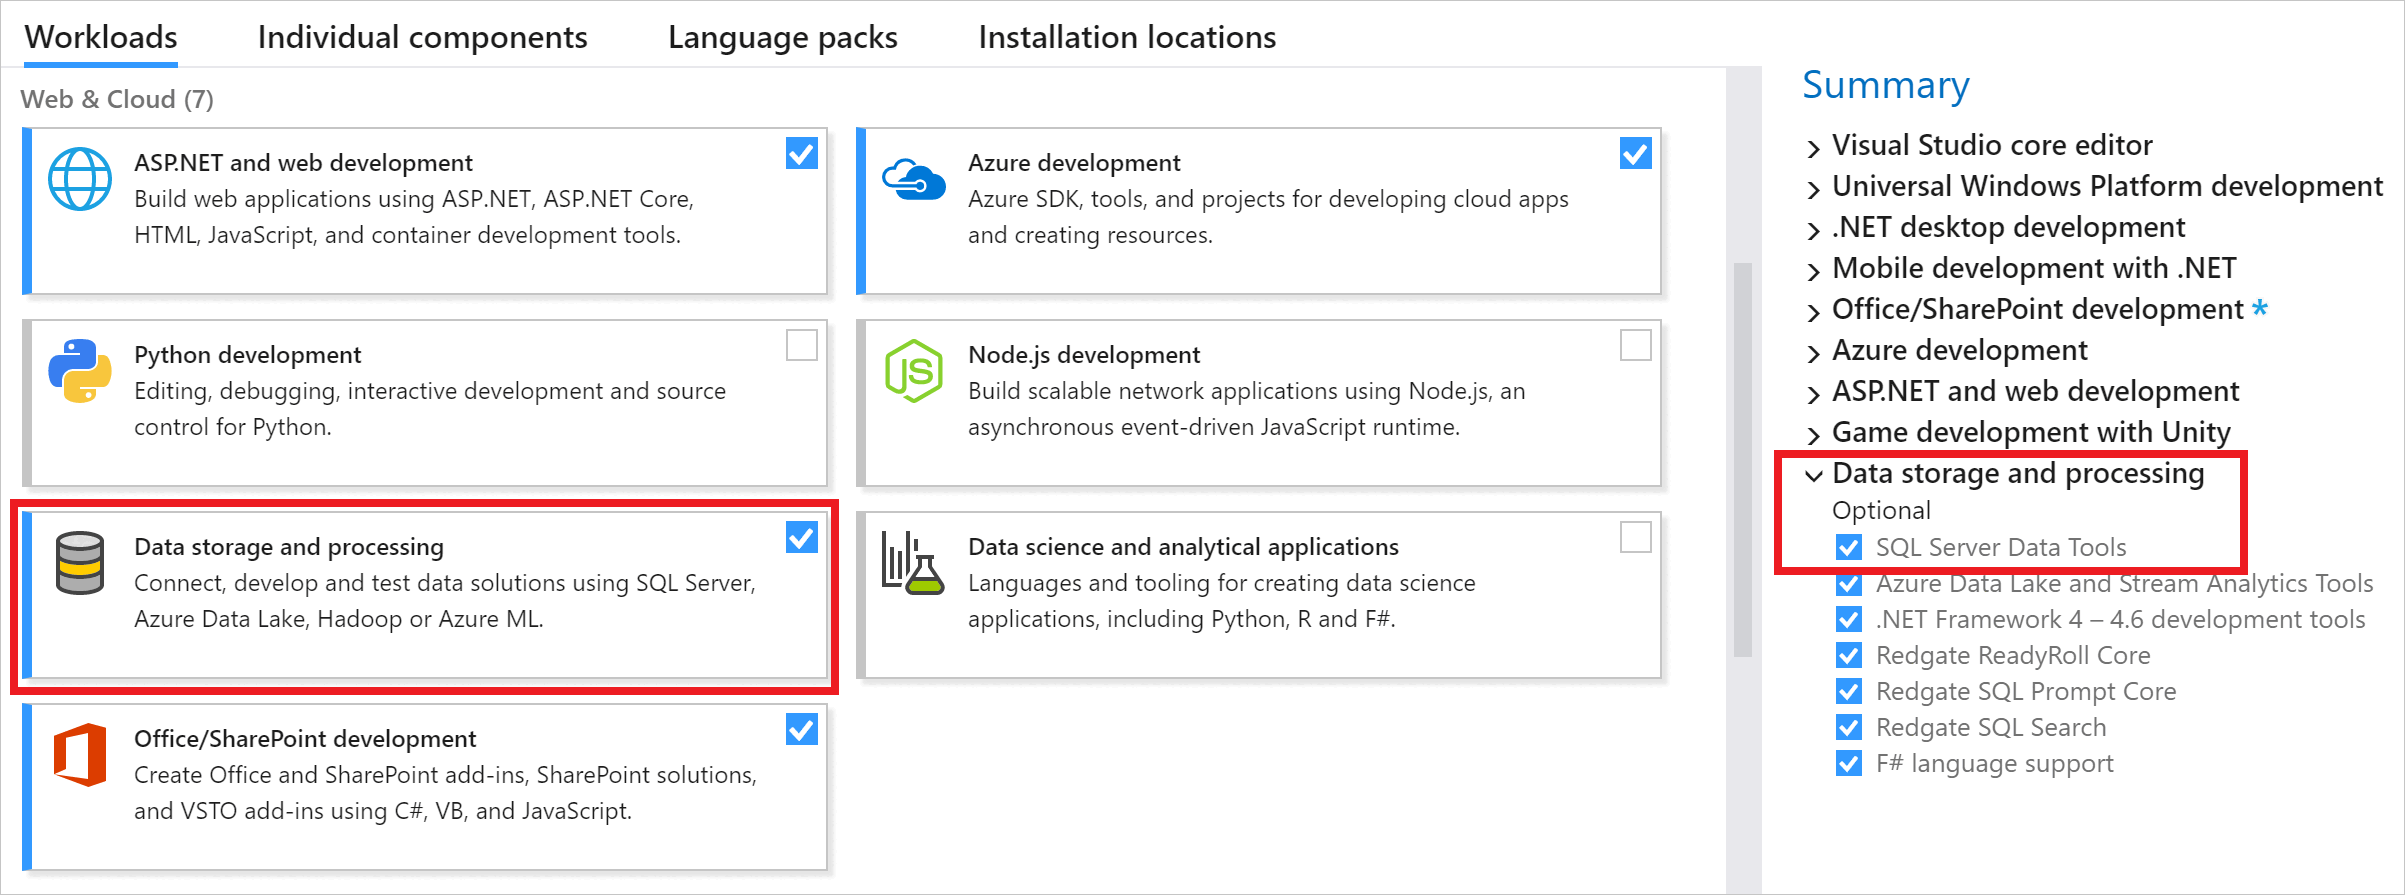The height and width of the screenshot is (895, 2405).
Task: Expand Visual Studio core editor summary
Action: pyautogui.click(x=1814, y=148)
